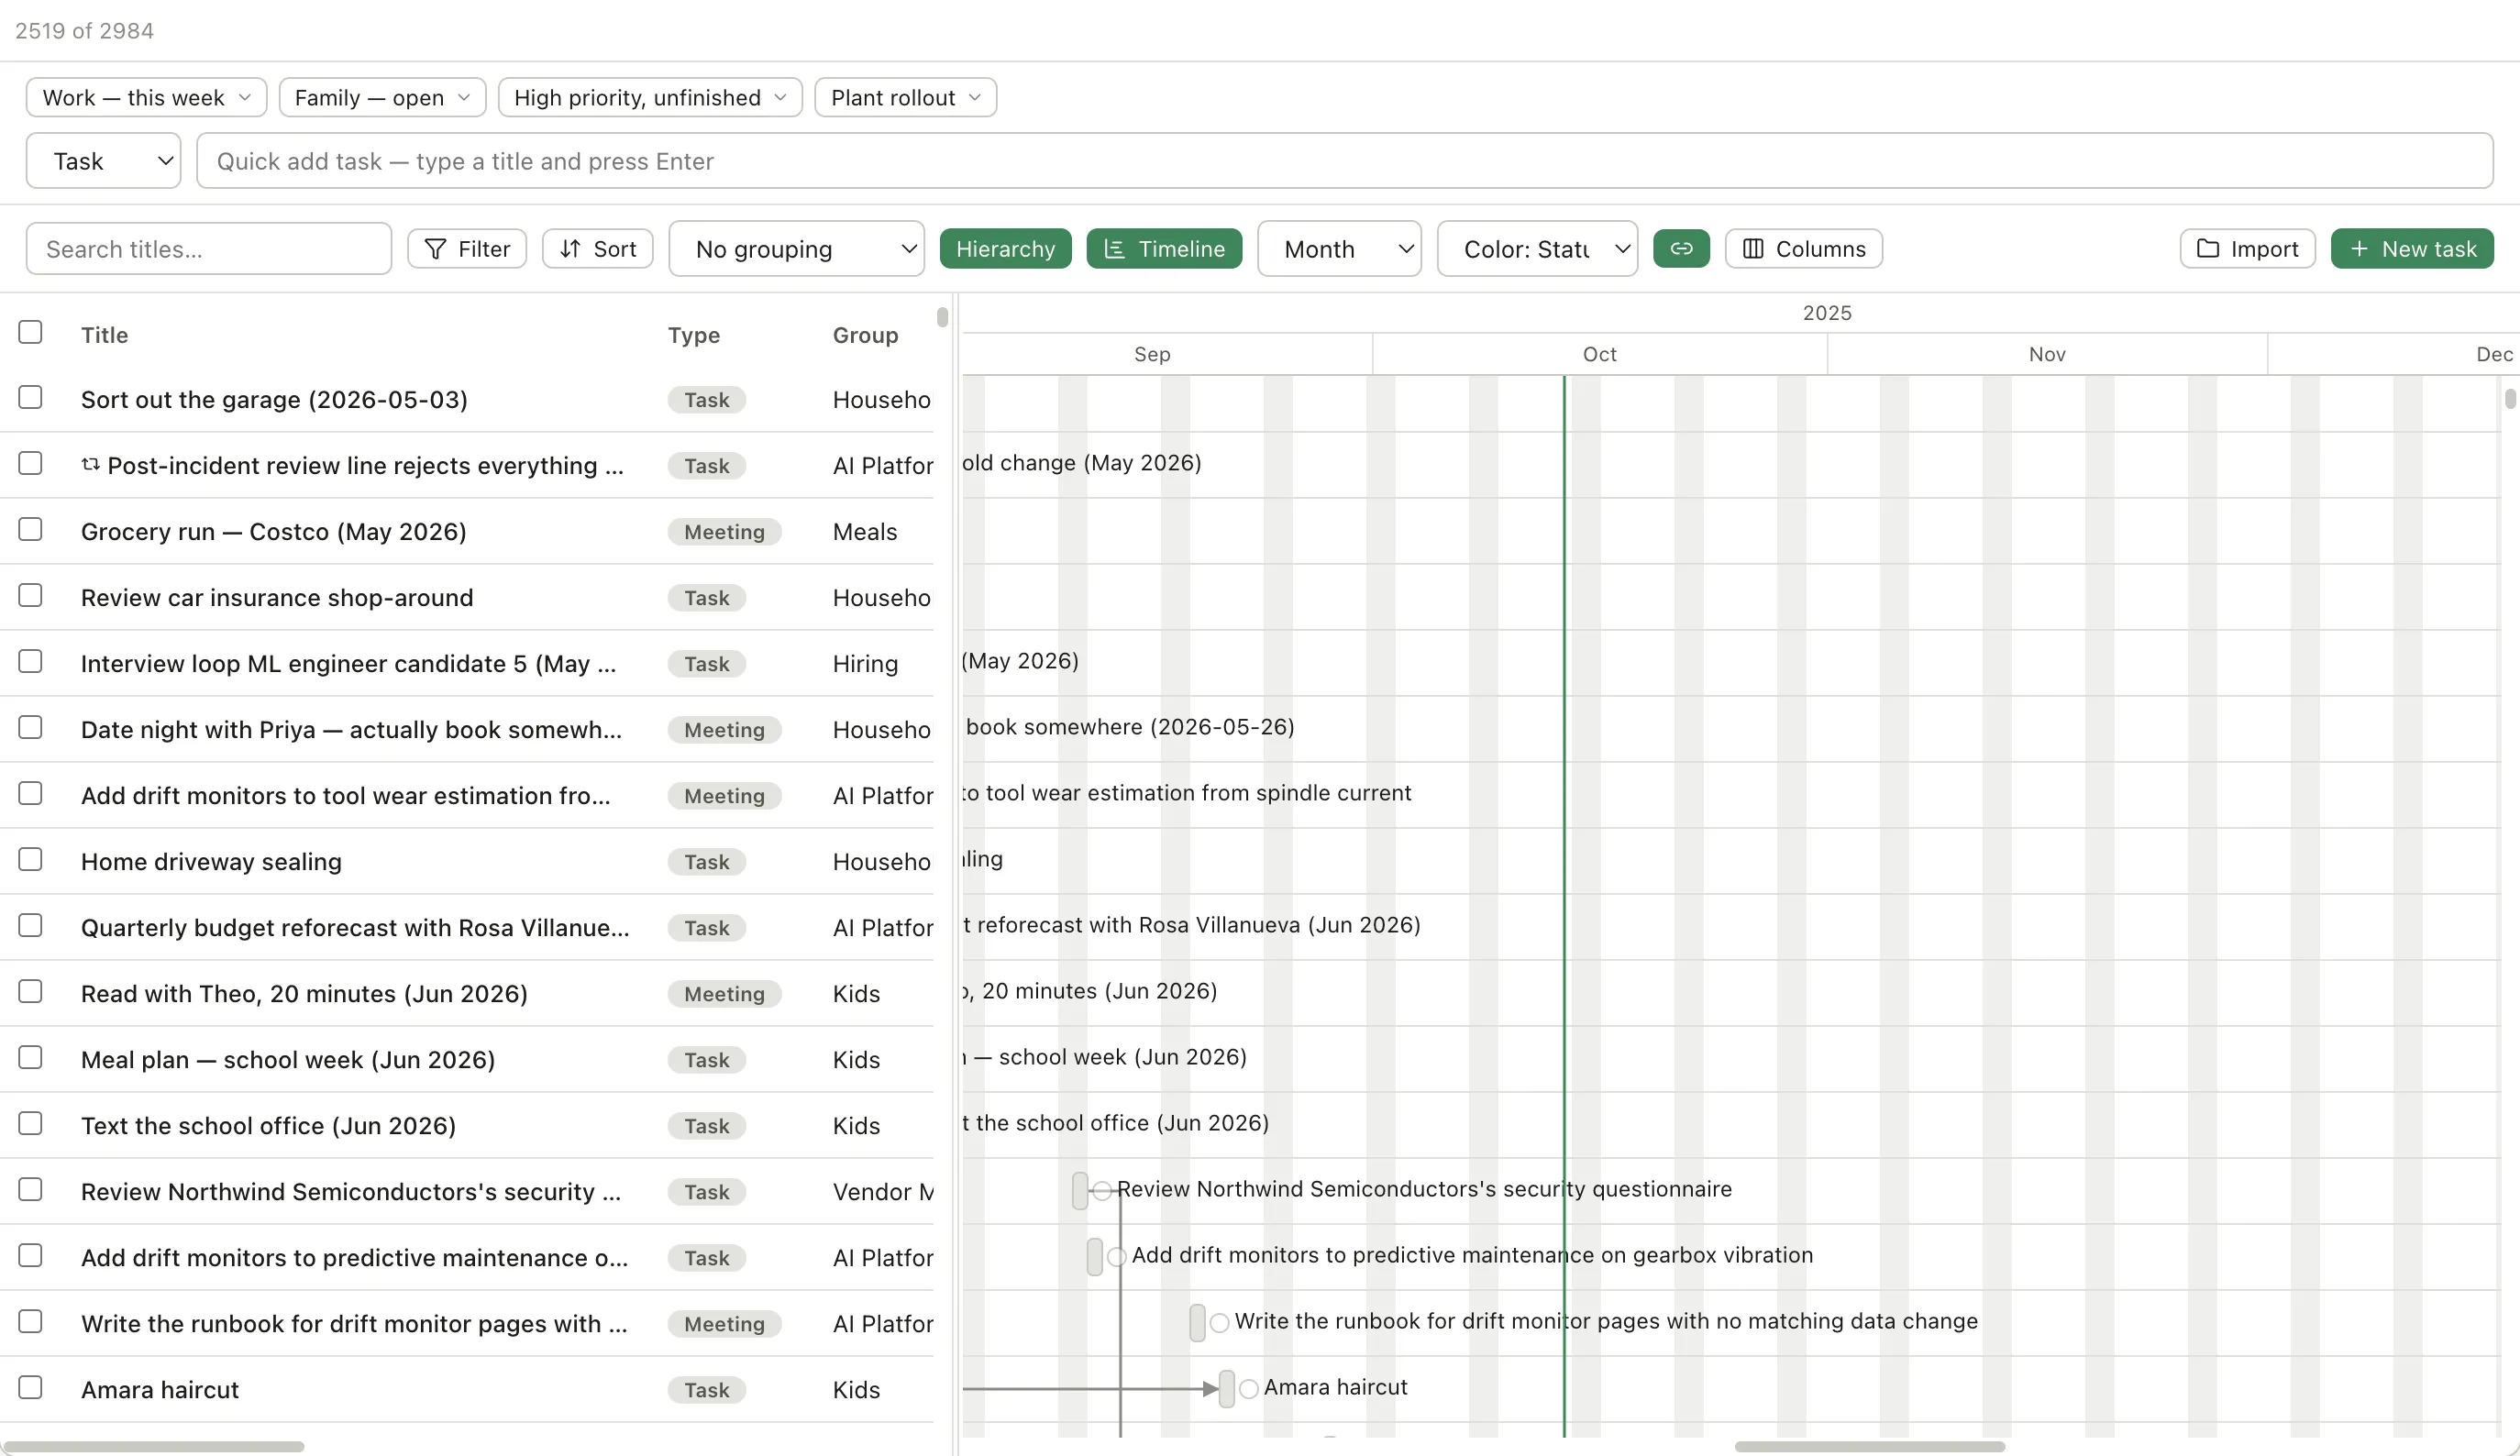Click the Meals group cell
This screenshot has height=1456, width=2520.
[865, 531]
